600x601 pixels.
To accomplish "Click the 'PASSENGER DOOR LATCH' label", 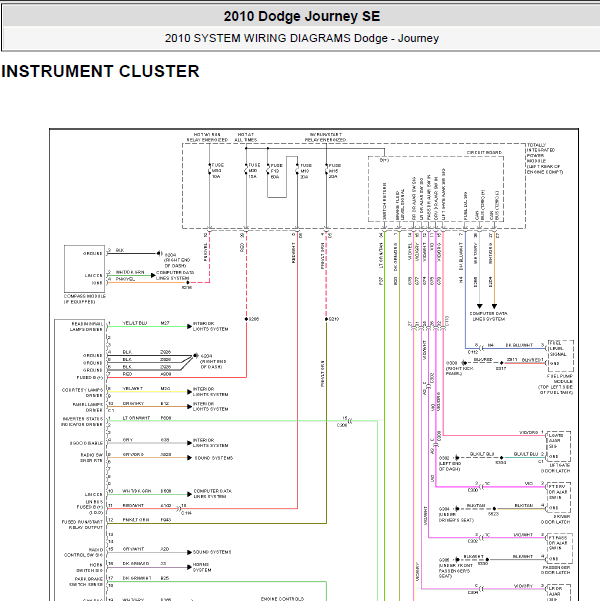I will coord(556,570).
